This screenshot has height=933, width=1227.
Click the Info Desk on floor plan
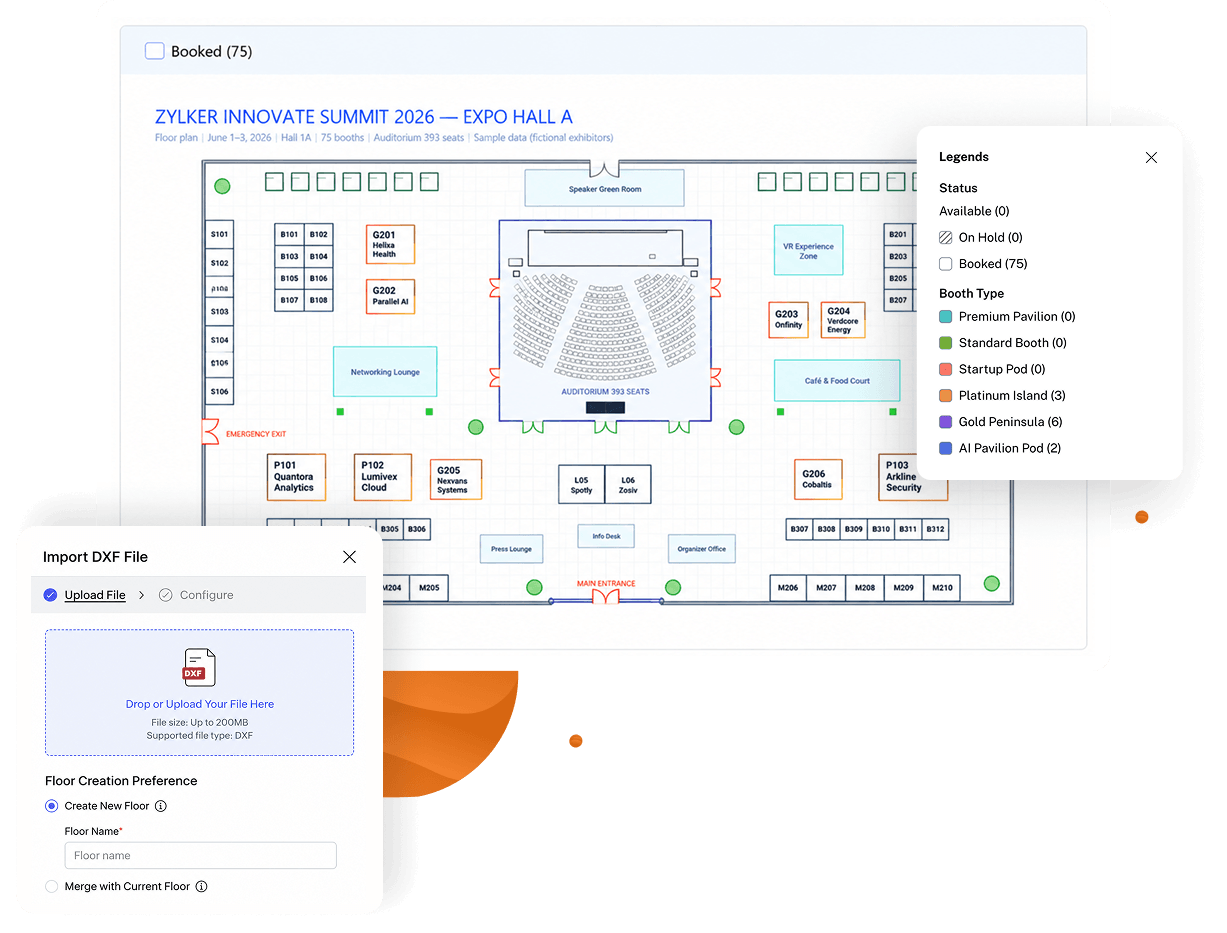click(x=606, y=536)
